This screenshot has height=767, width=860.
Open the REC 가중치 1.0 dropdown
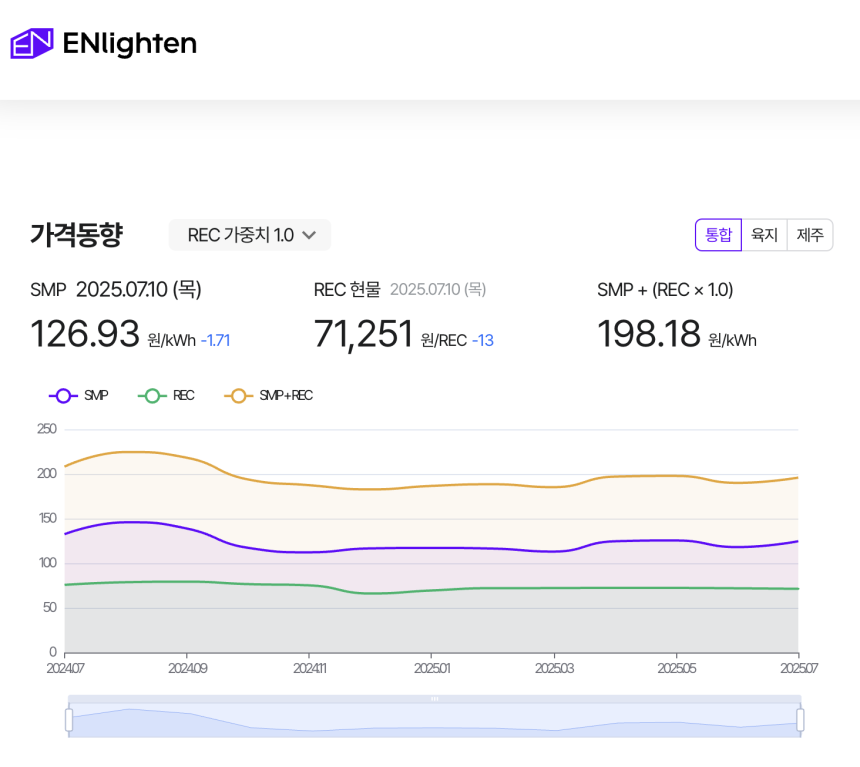[x=250, y=235]
